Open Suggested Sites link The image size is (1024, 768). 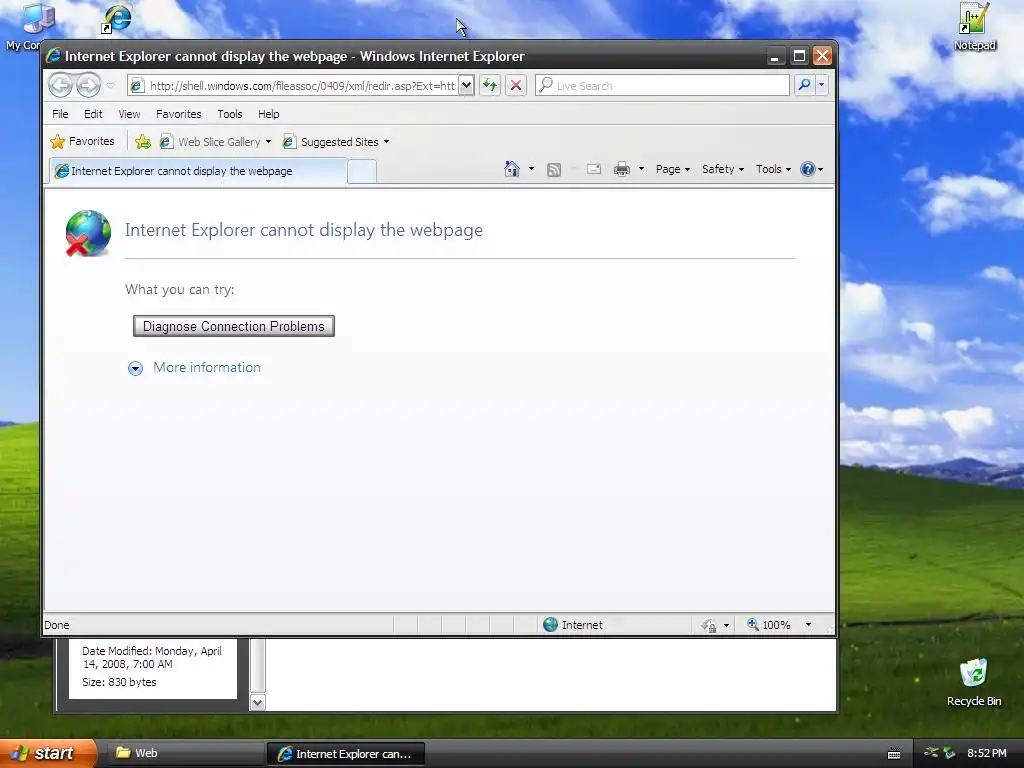(331, 142)
